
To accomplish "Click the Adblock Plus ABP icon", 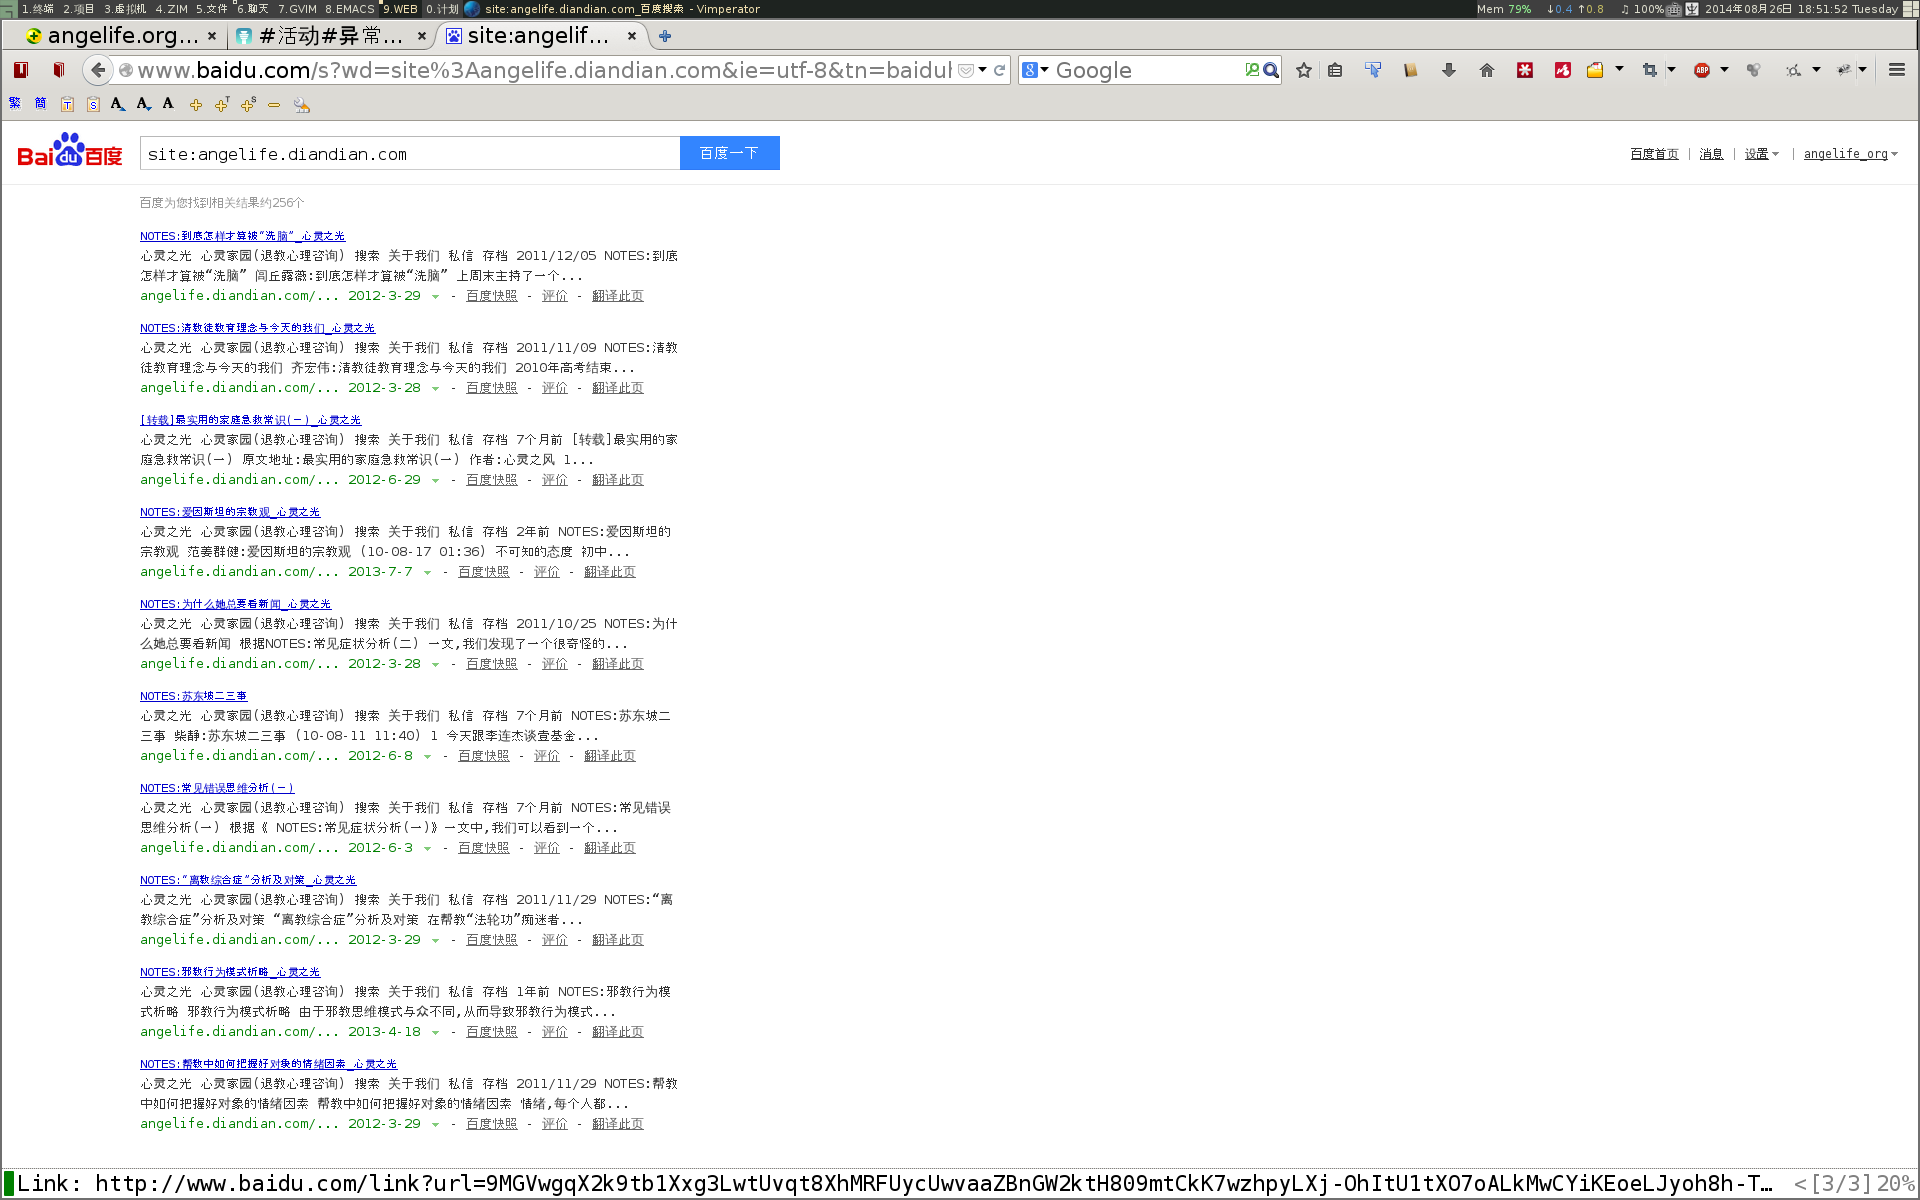I will tap(1701, 70).
